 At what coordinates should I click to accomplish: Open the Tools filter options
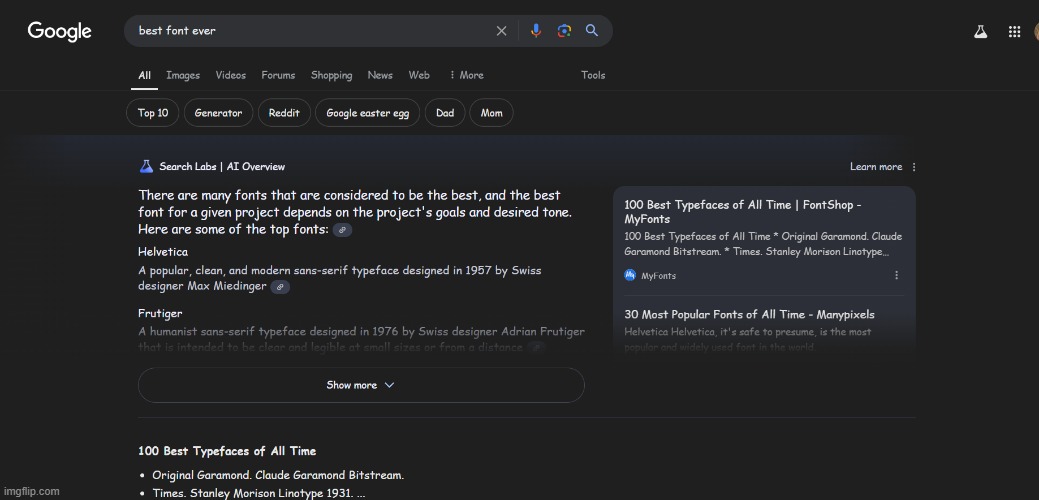tap(593, 75)
